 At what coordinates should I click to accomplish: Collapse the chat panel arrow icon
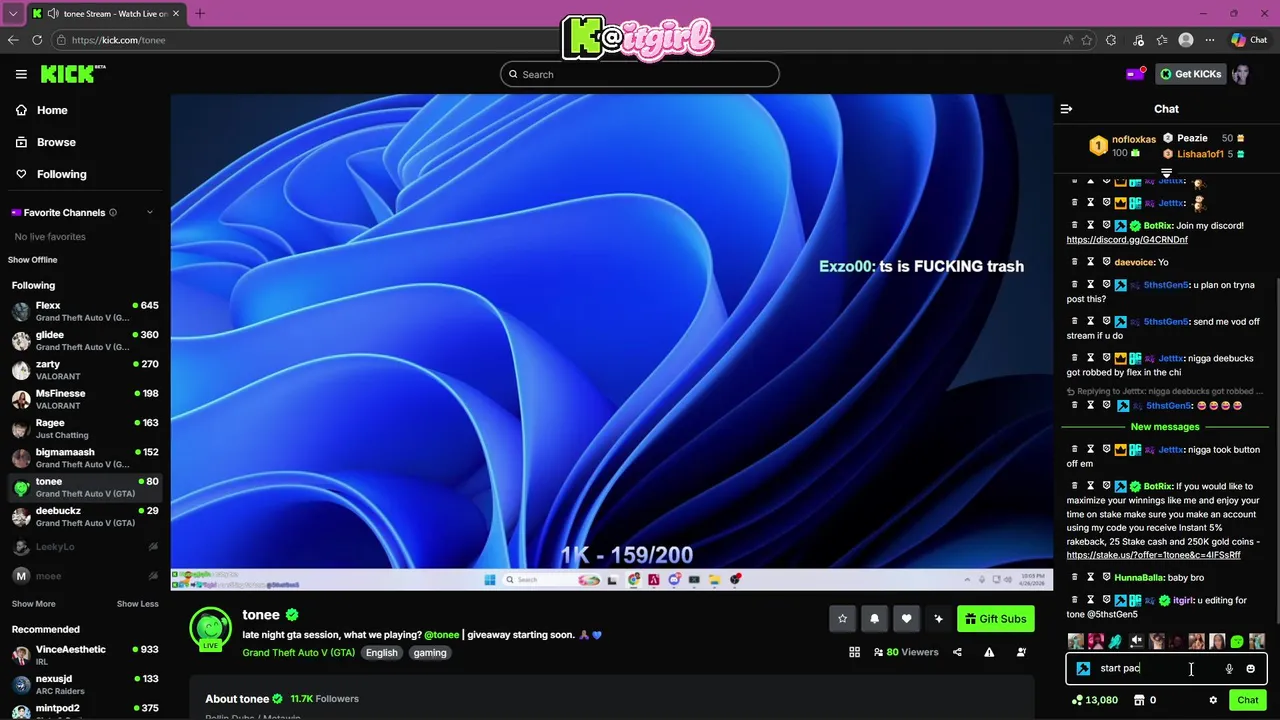(x=1066, y=109)
